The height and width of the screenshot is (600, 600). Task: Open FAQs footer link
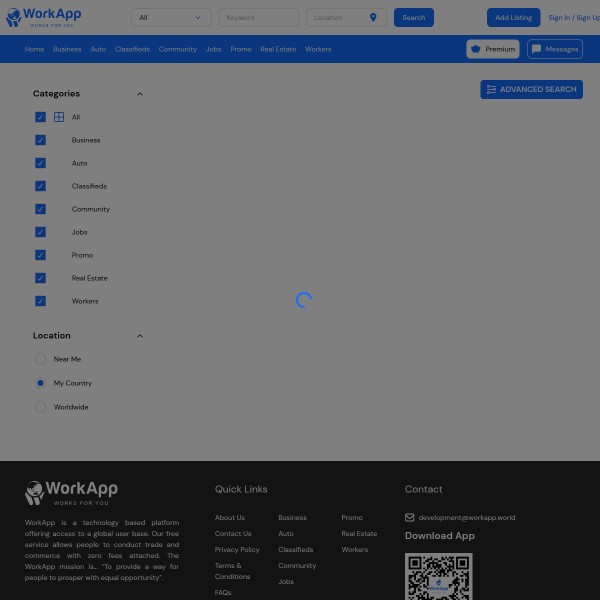pyautogui.click(x=223, y=592)
